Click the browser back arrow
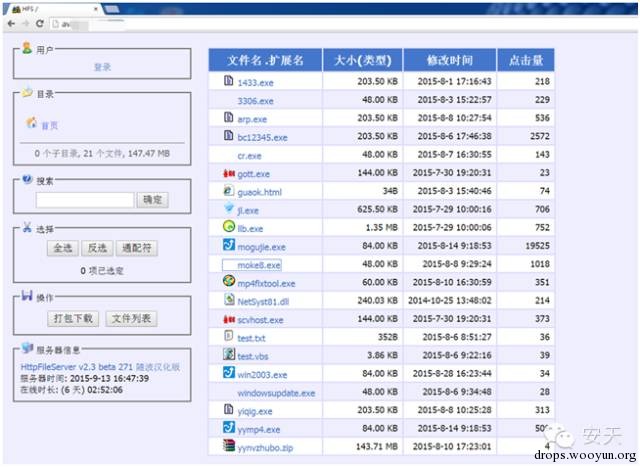The height and width of the screenshot is (467, 640). click(x=11, y=23)
